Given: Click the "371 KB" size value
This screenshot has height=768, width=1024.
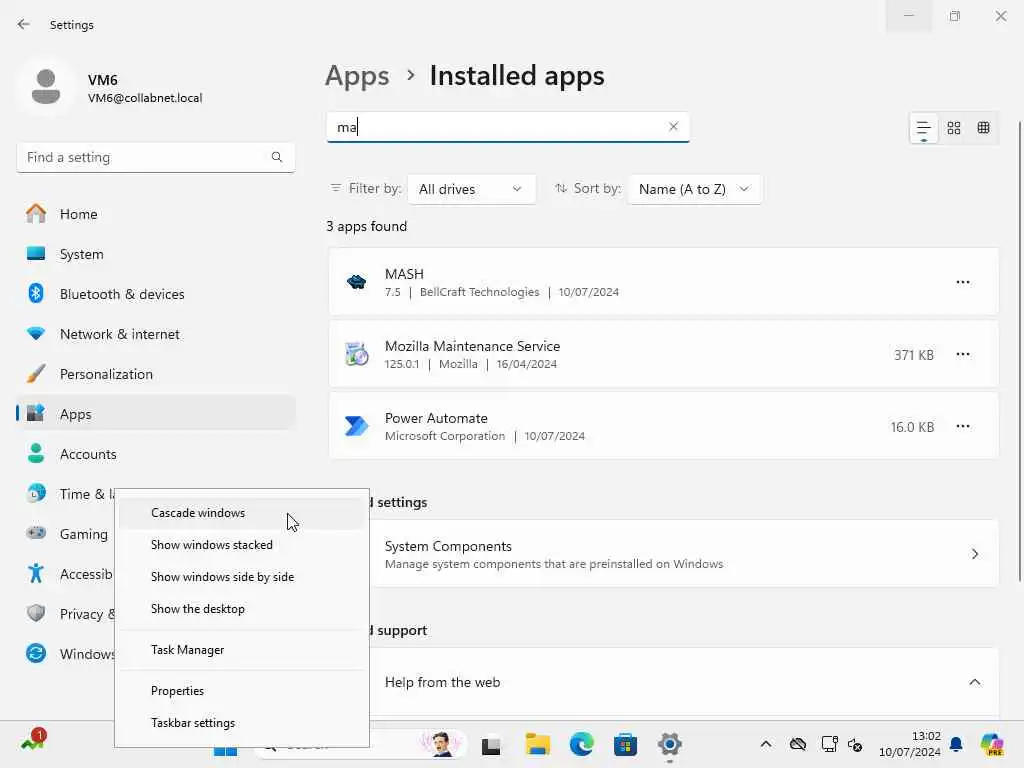Looking at the screenshot, I should tap(914, 355).
